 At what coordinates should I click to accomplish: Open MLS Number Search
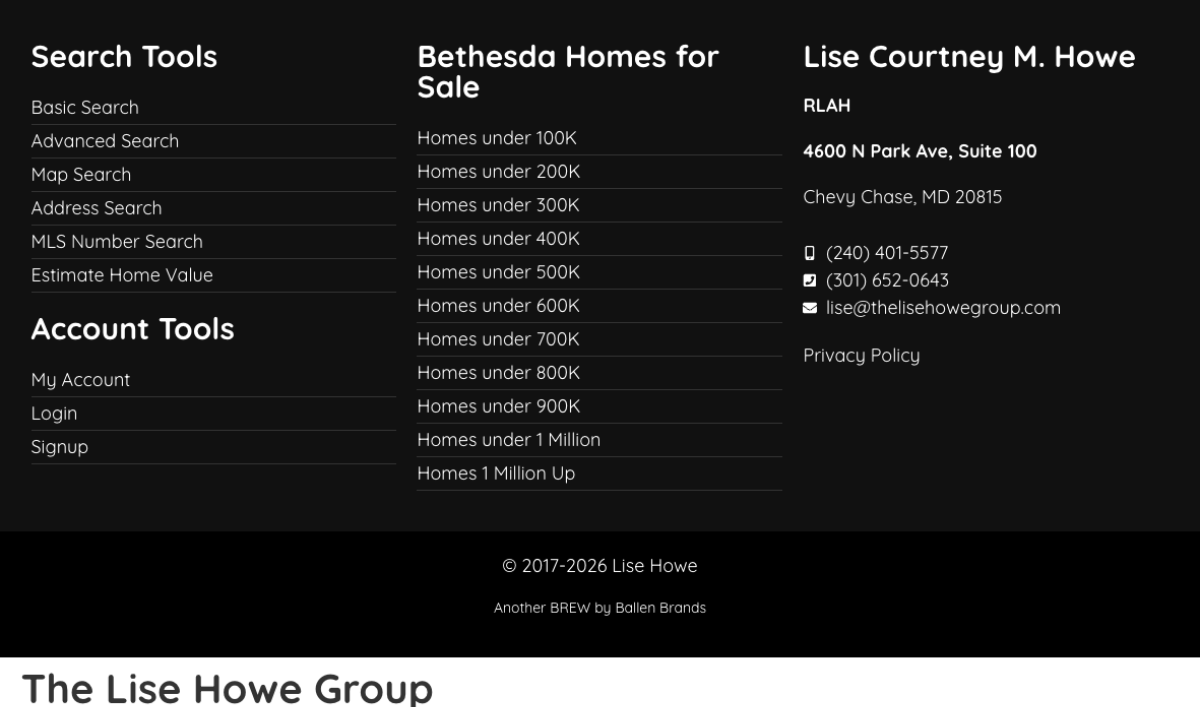[117, 241]
